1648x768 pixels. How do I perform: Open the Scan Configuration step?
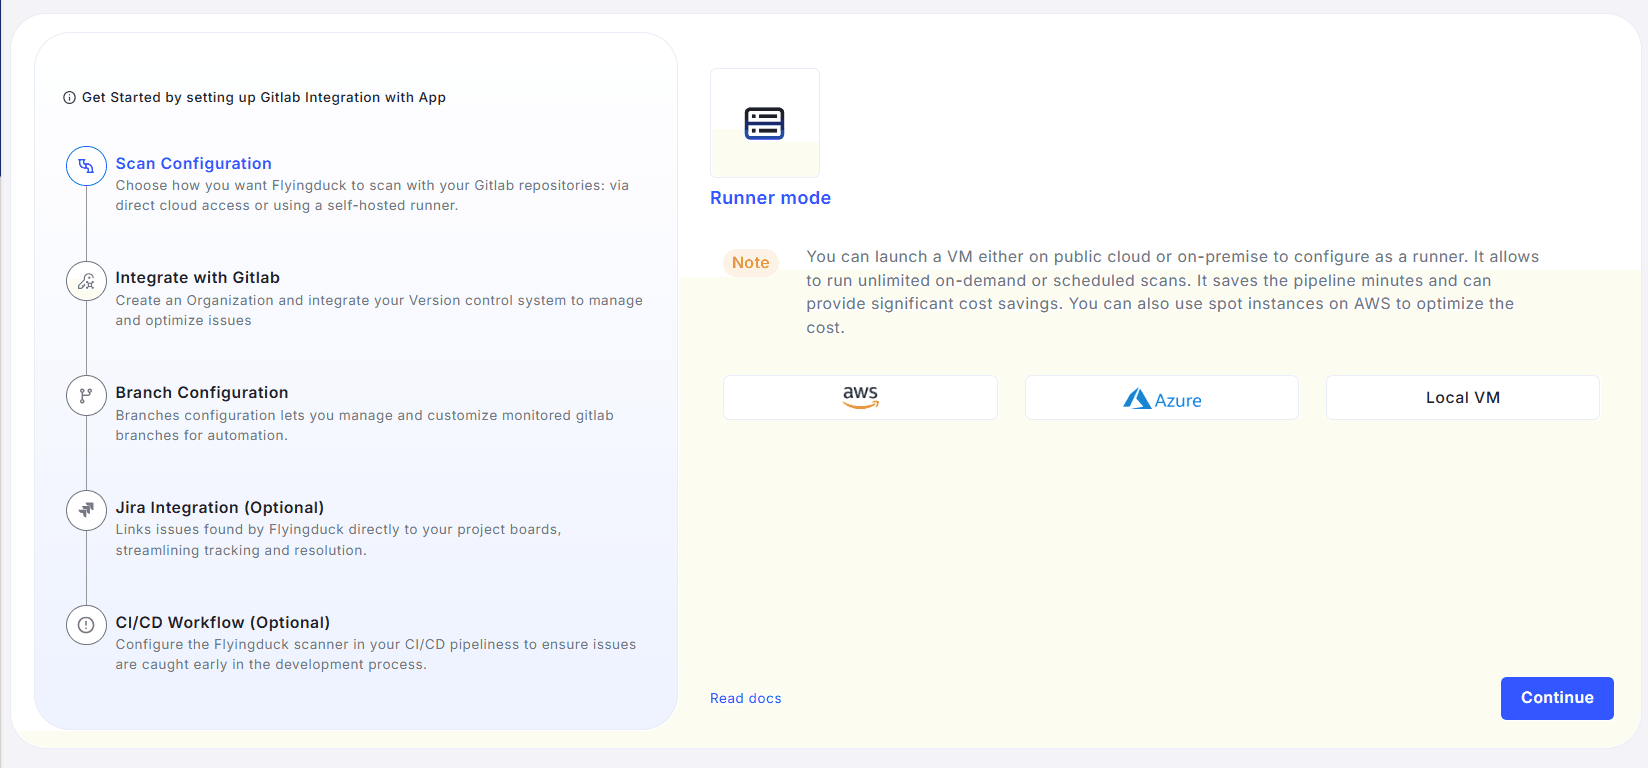click(193, 164)
